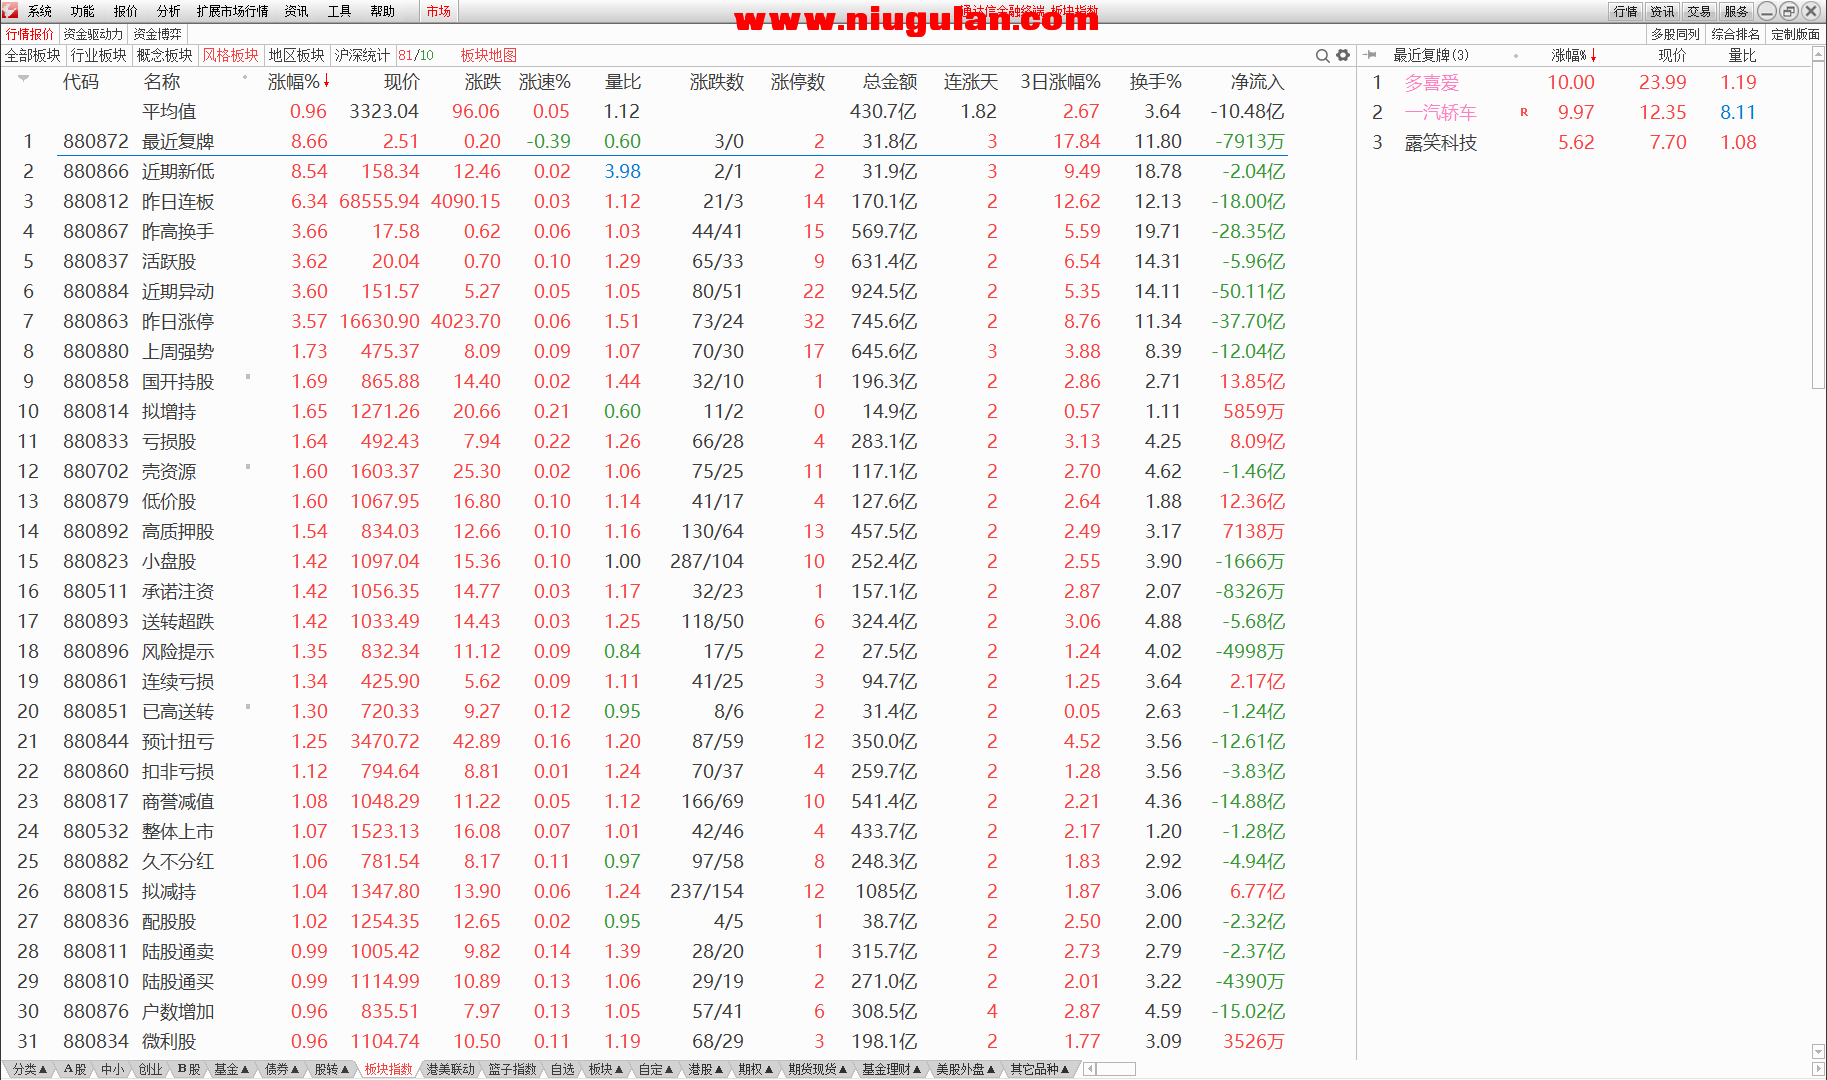1827x1080 pixels.
Task: Click the restore window icon
Action: pos(1789,11)
